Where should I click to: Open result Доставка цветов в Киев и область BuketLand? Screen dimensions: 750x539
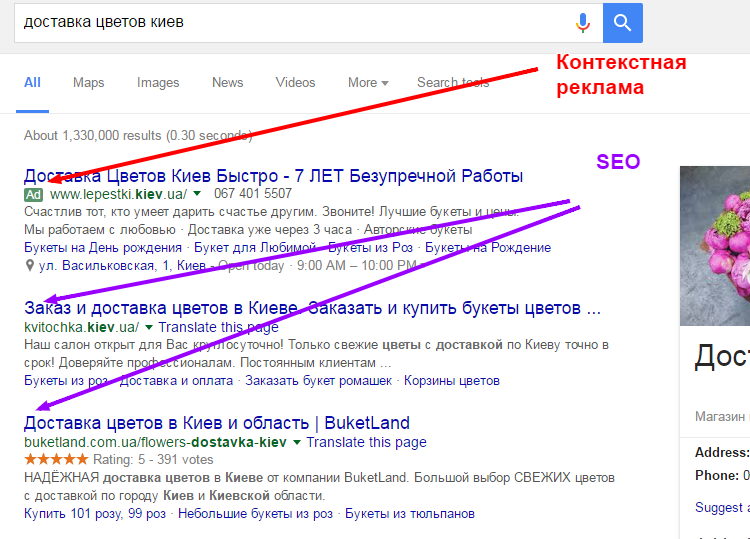(x=217, y=423)
